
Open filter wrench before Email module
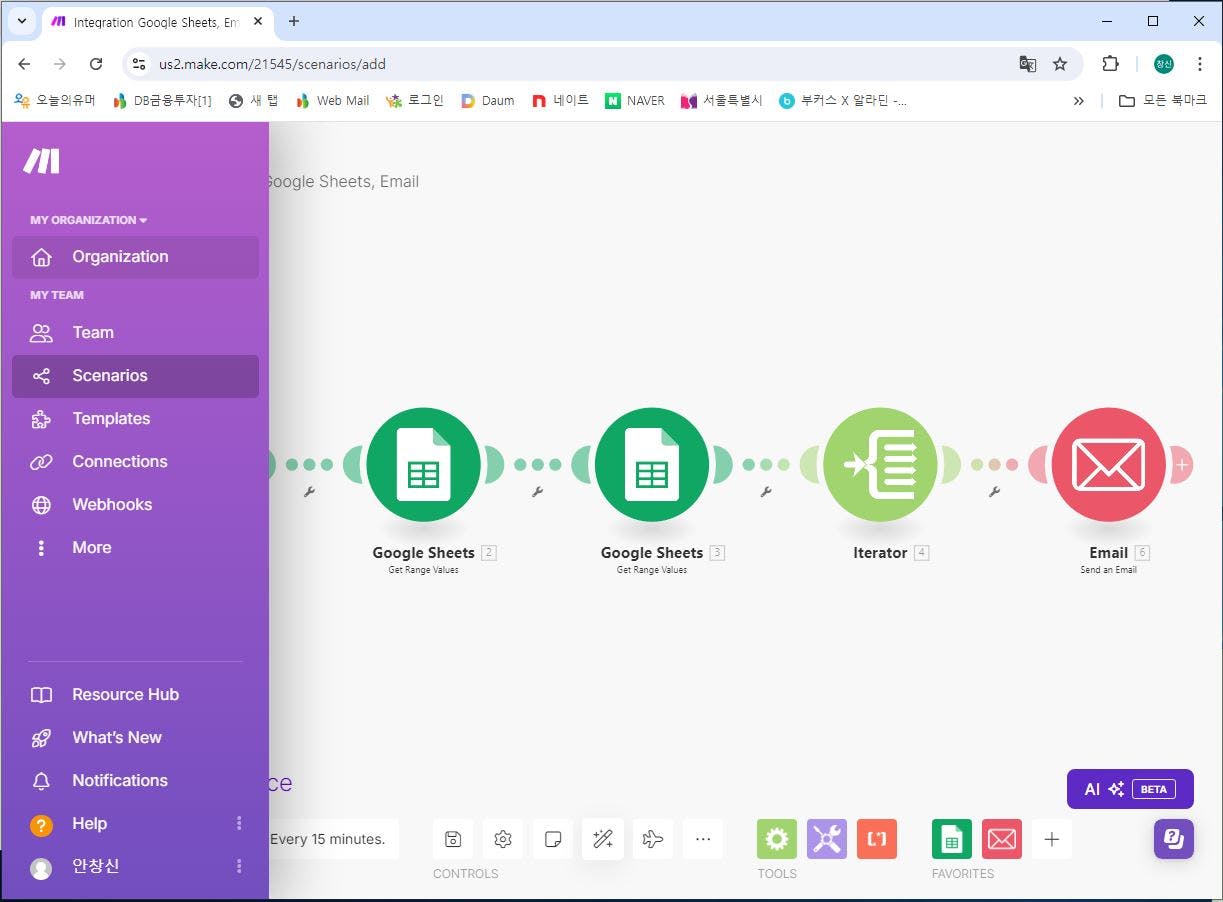point(995,492)
